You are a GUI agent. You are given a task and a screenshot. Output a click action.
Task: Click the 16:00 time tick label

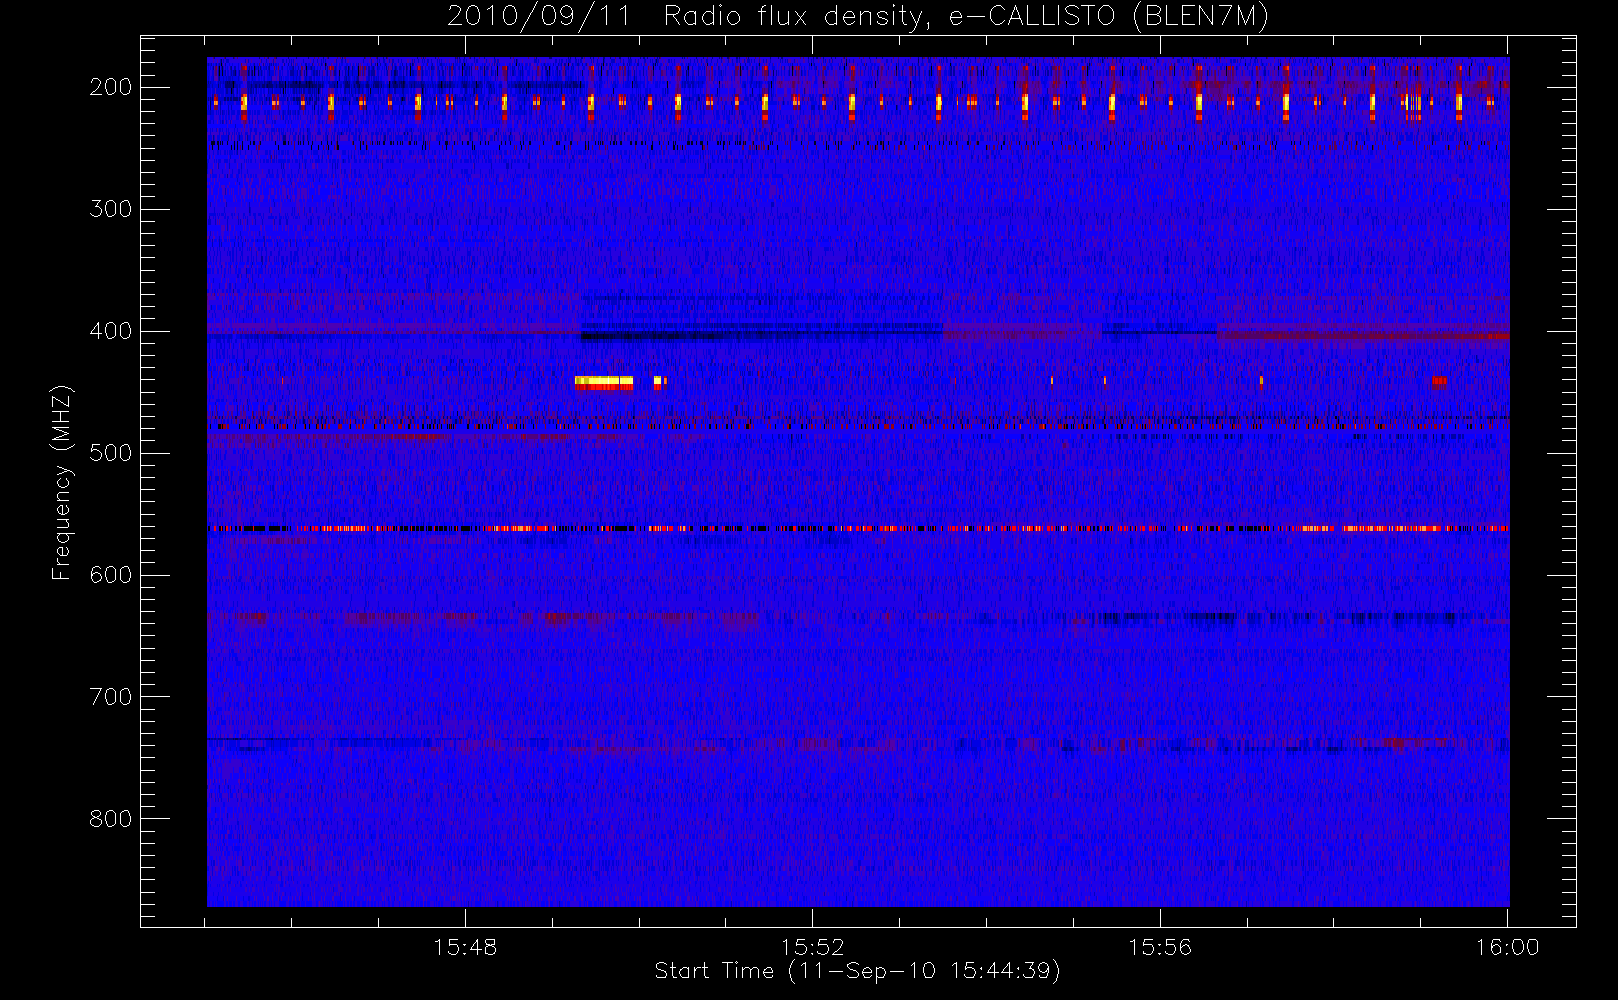tap(1507, 947)
